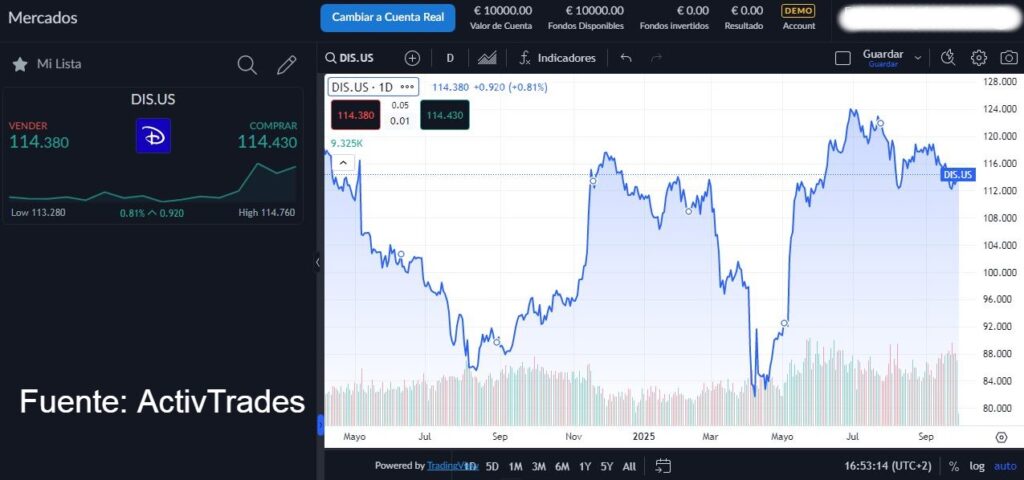The image size is (1024, 480).
Task: Click the add symbol compare plus icon
Action: (x=412, y=58)
